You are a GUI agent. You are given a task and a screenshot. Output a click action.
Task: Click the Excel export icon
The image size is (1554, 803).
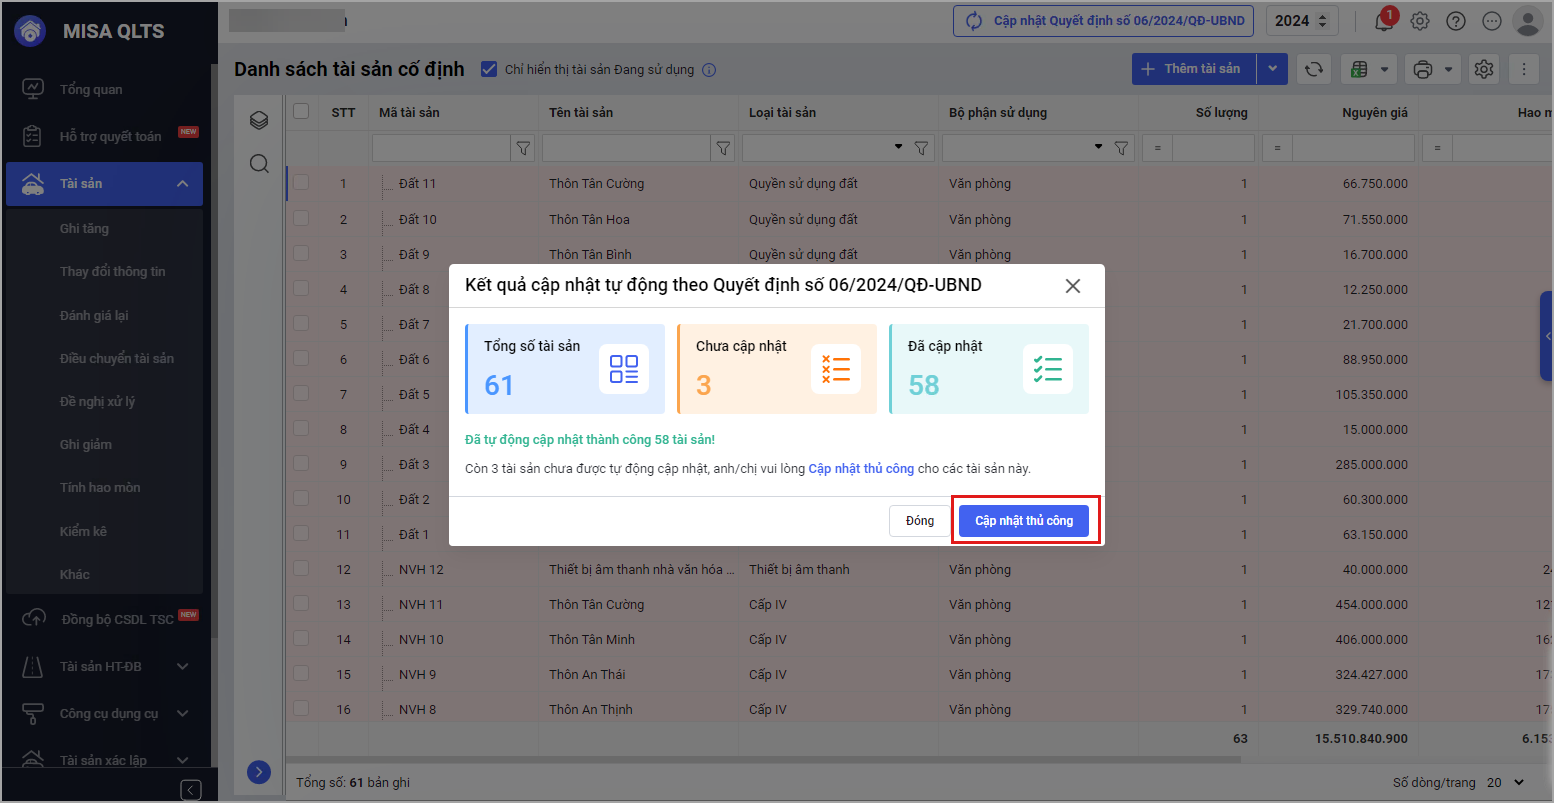pos(1359,69)
